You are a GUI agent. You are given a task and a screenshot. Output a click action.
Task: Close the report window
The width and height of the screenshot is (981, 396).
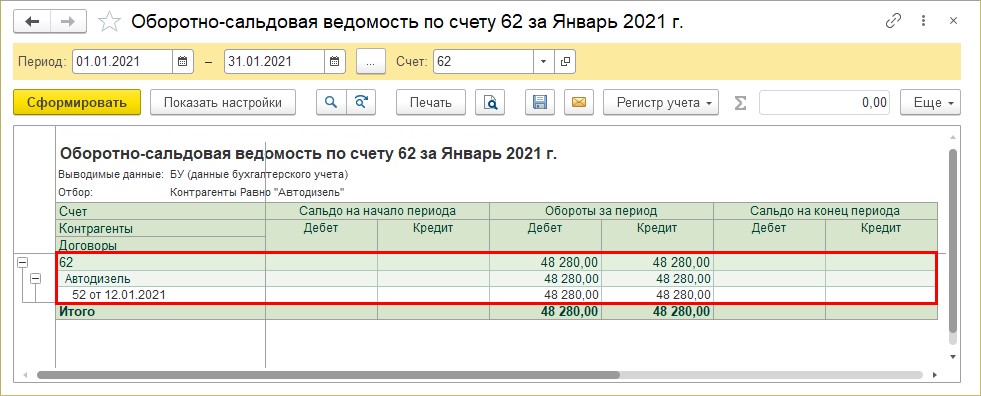pyautogui.click(x=953, y=21)
